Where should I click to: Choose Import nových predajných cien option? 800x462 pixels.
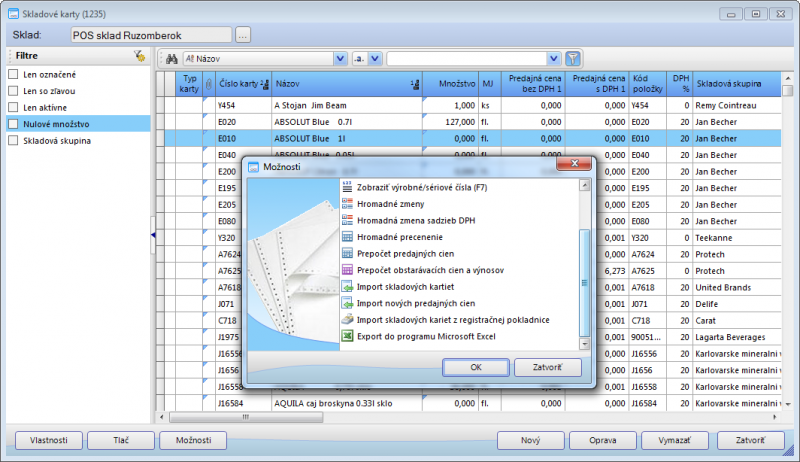(x=415, y=303)
